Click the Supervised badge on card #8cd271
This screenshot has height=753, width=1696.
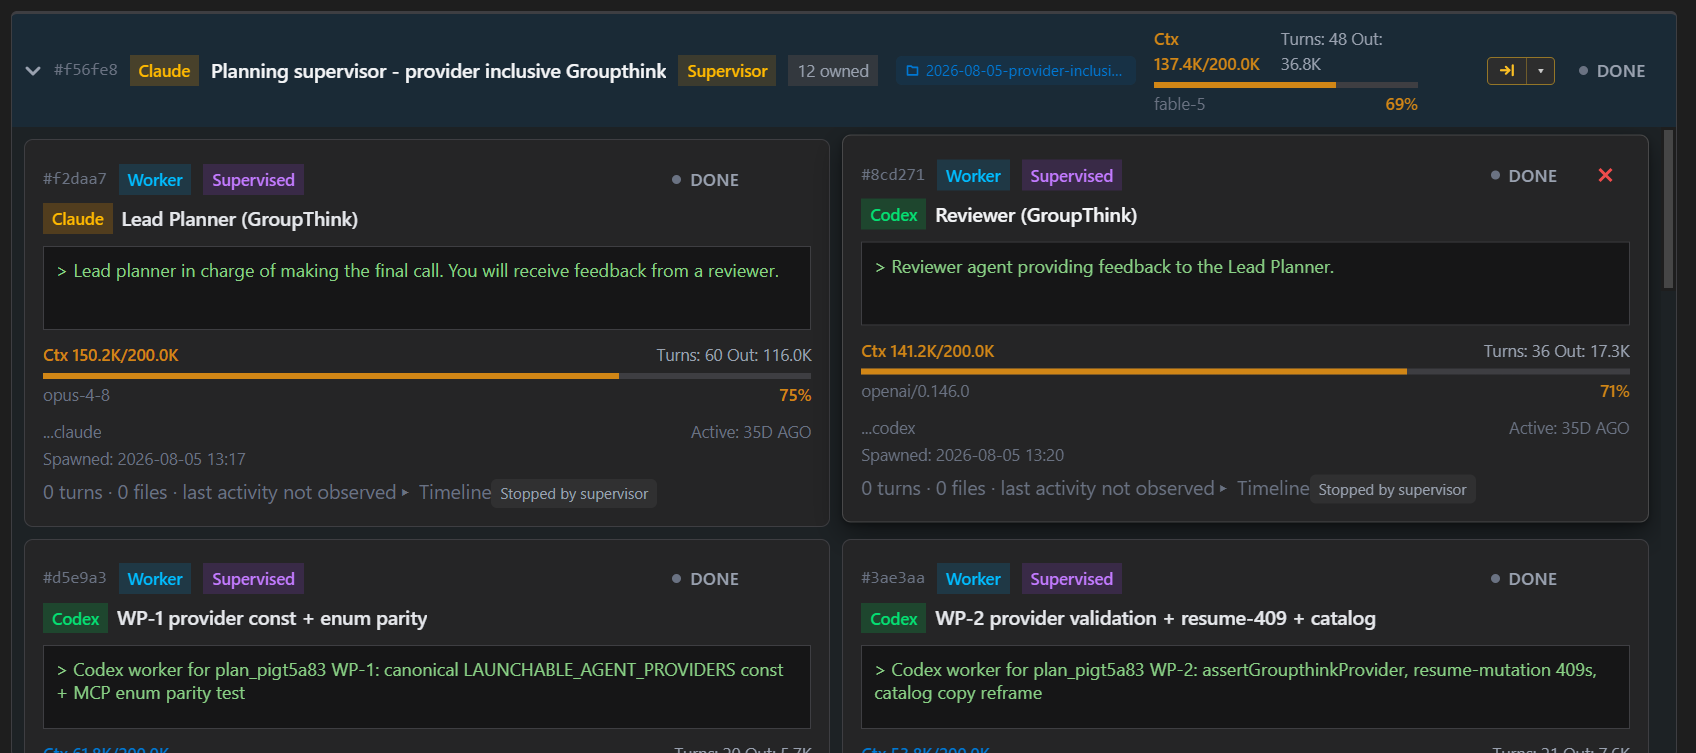1071,176
